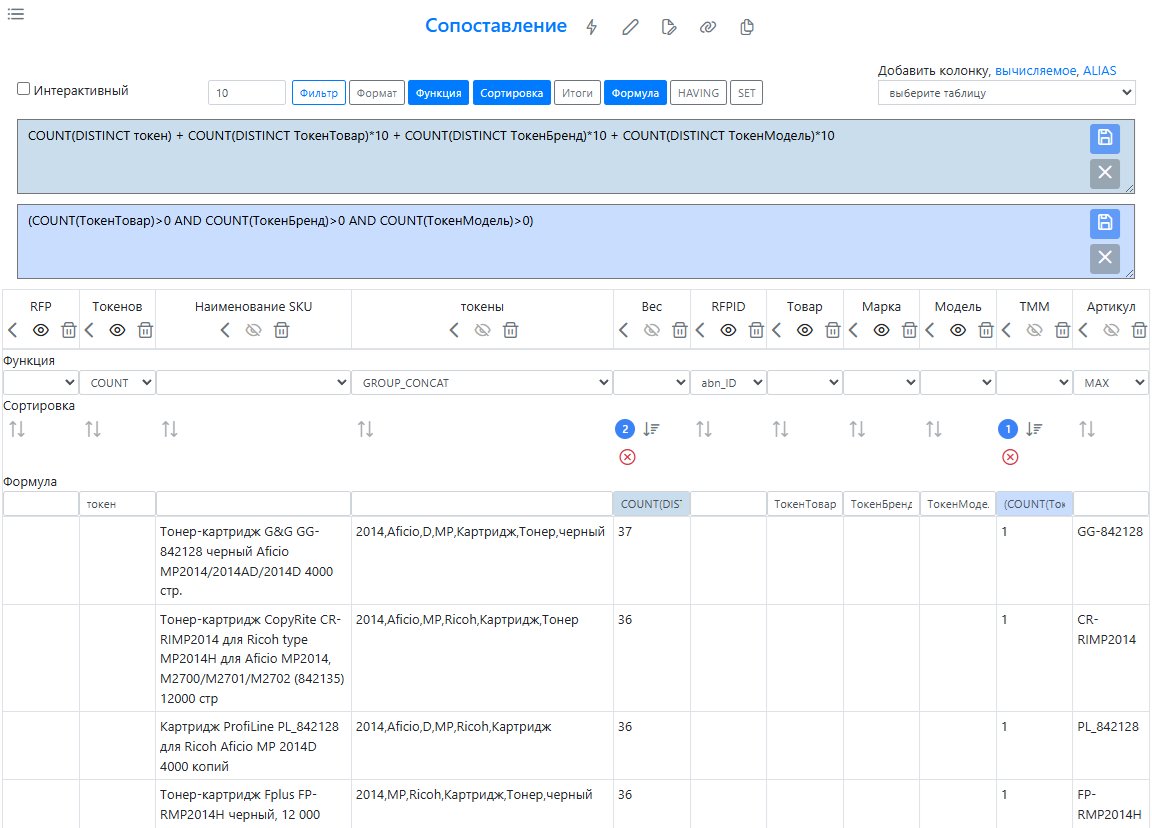Click the copy icon in header
The width and height of the screenshot is (1152, 828).
pos(746,27)
